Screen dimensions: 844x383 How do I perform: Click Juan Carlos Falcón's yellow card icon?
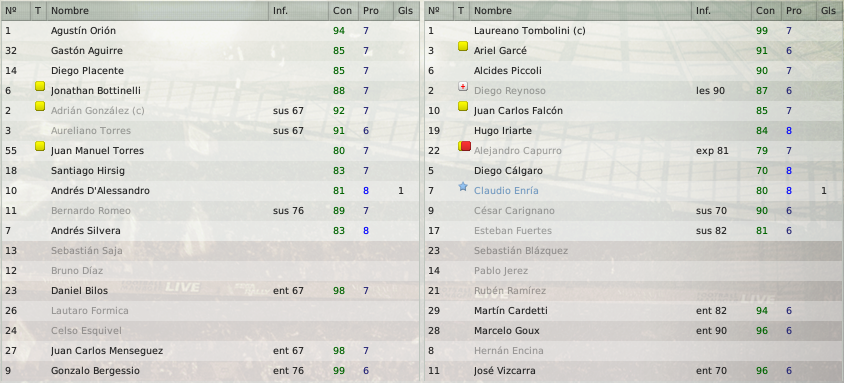pos(463,106)
